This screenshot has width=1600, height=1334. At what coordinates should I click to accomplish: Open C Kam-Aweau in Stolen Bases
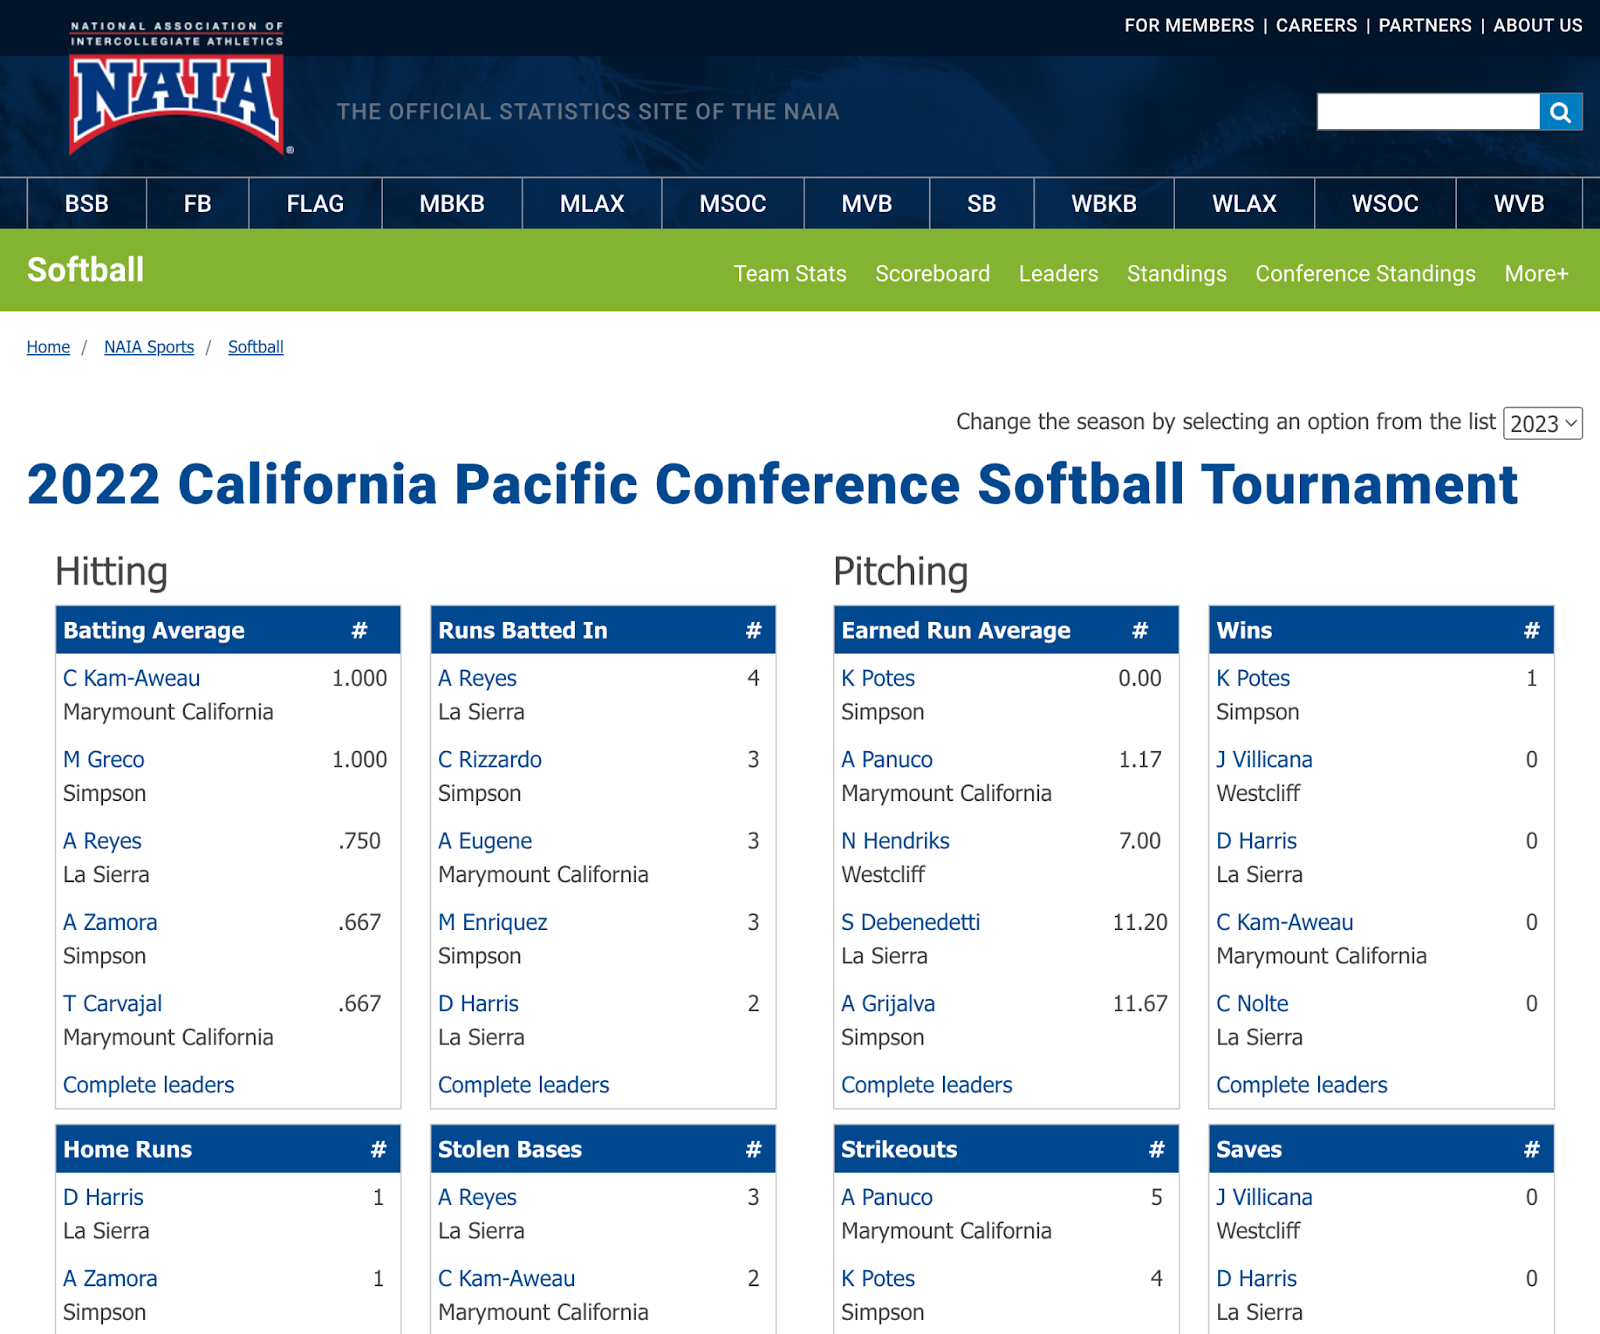[507, 1279]
